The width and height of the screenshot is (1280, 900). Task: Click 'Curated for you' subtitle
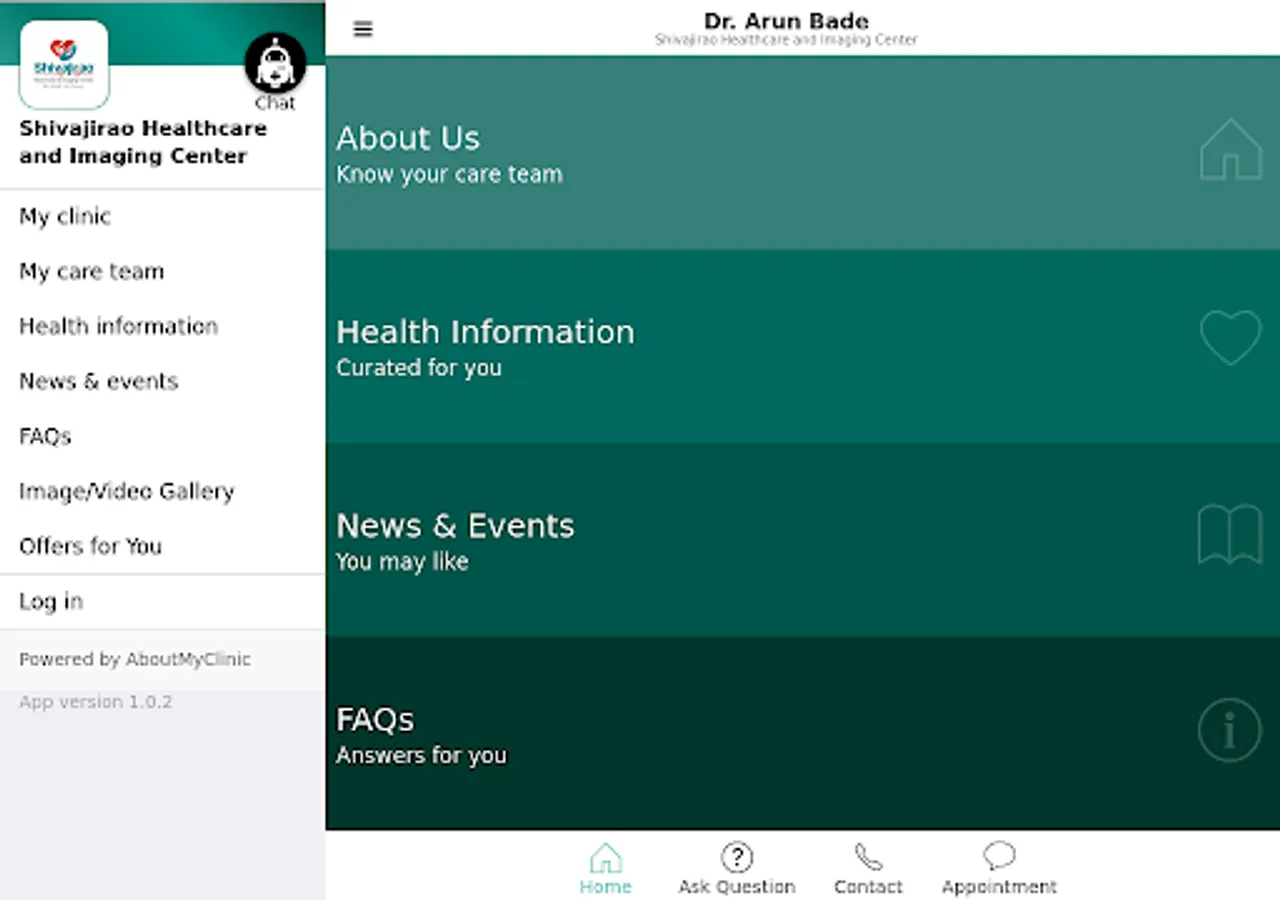[419, 368]
